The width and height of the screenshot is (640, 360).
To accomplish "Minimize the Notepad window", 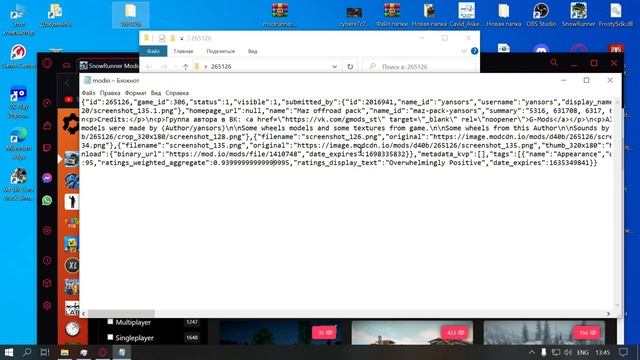I will [x=564, y=80].
